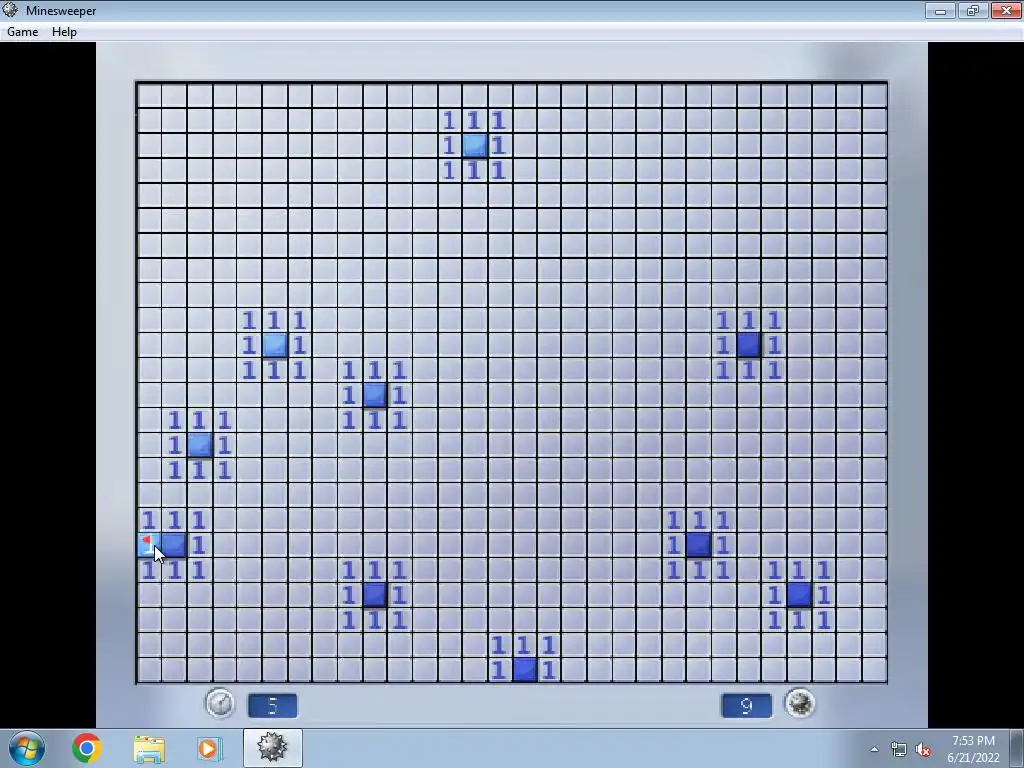The height and width of the screenshot is (768, 1024).
Task: Open File Explorer from the taskbar
Action: 149,748
